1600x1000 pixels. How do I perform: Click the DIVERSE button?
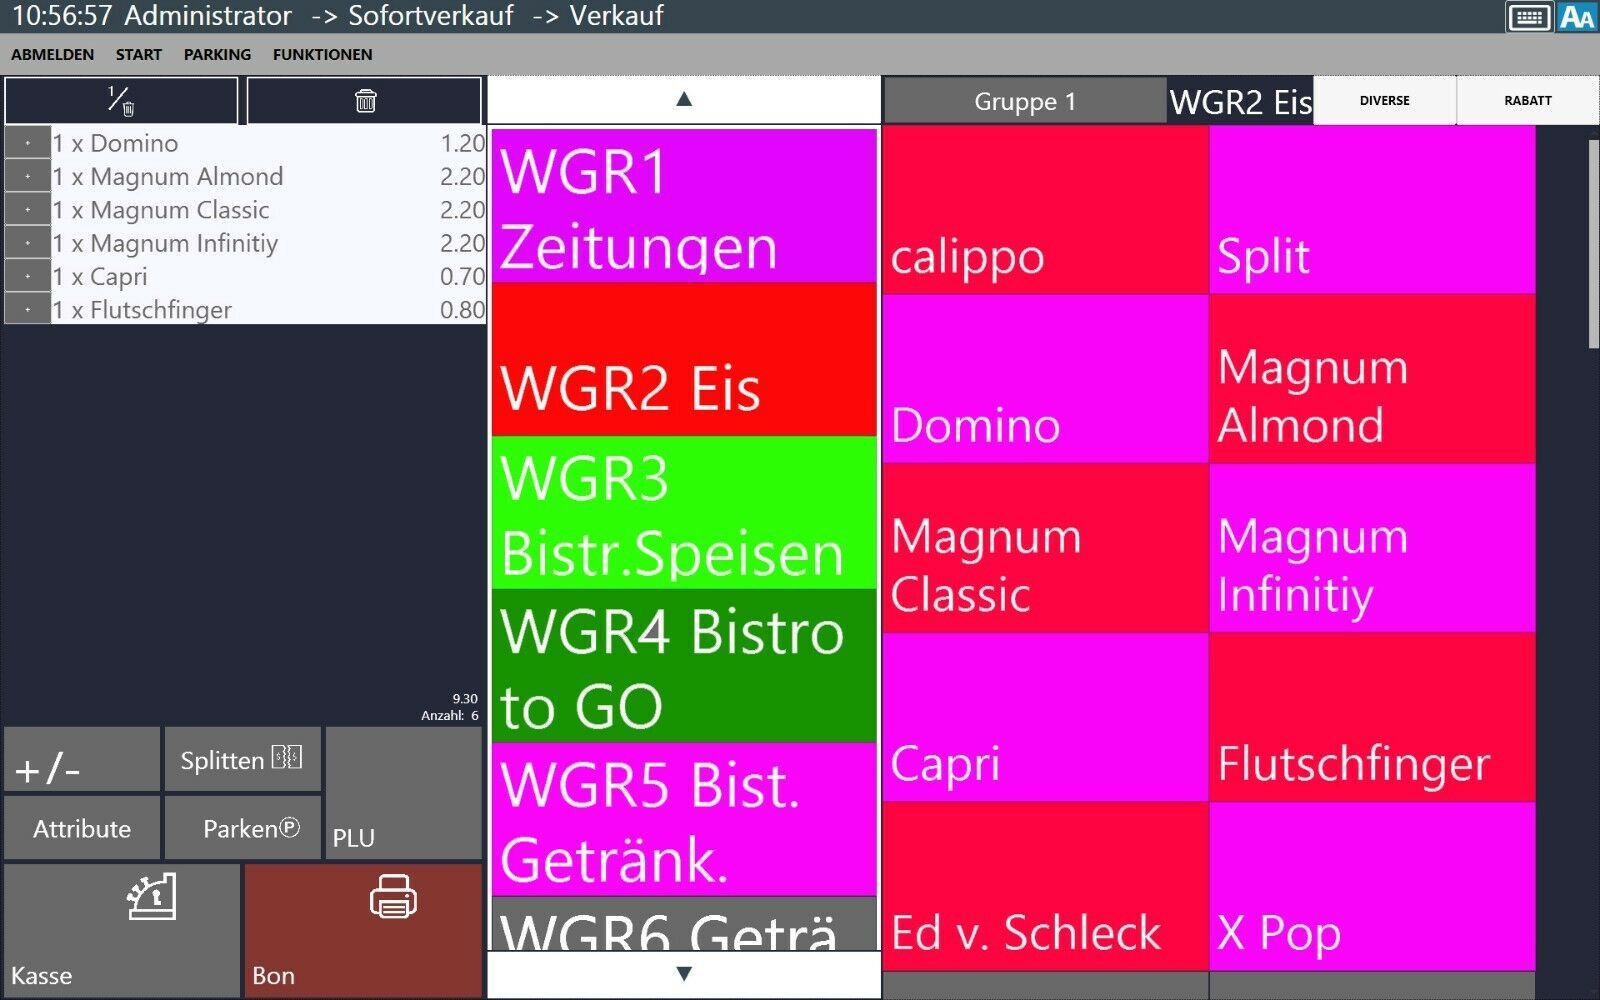coord(1385,101)
